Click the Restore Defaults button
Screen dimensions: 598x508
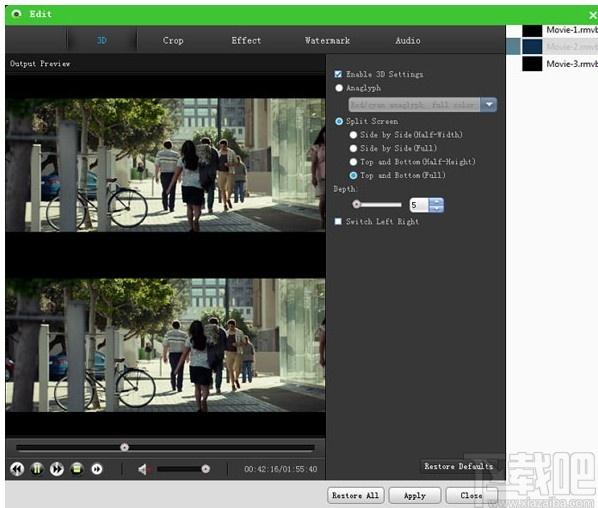point(458,466)
